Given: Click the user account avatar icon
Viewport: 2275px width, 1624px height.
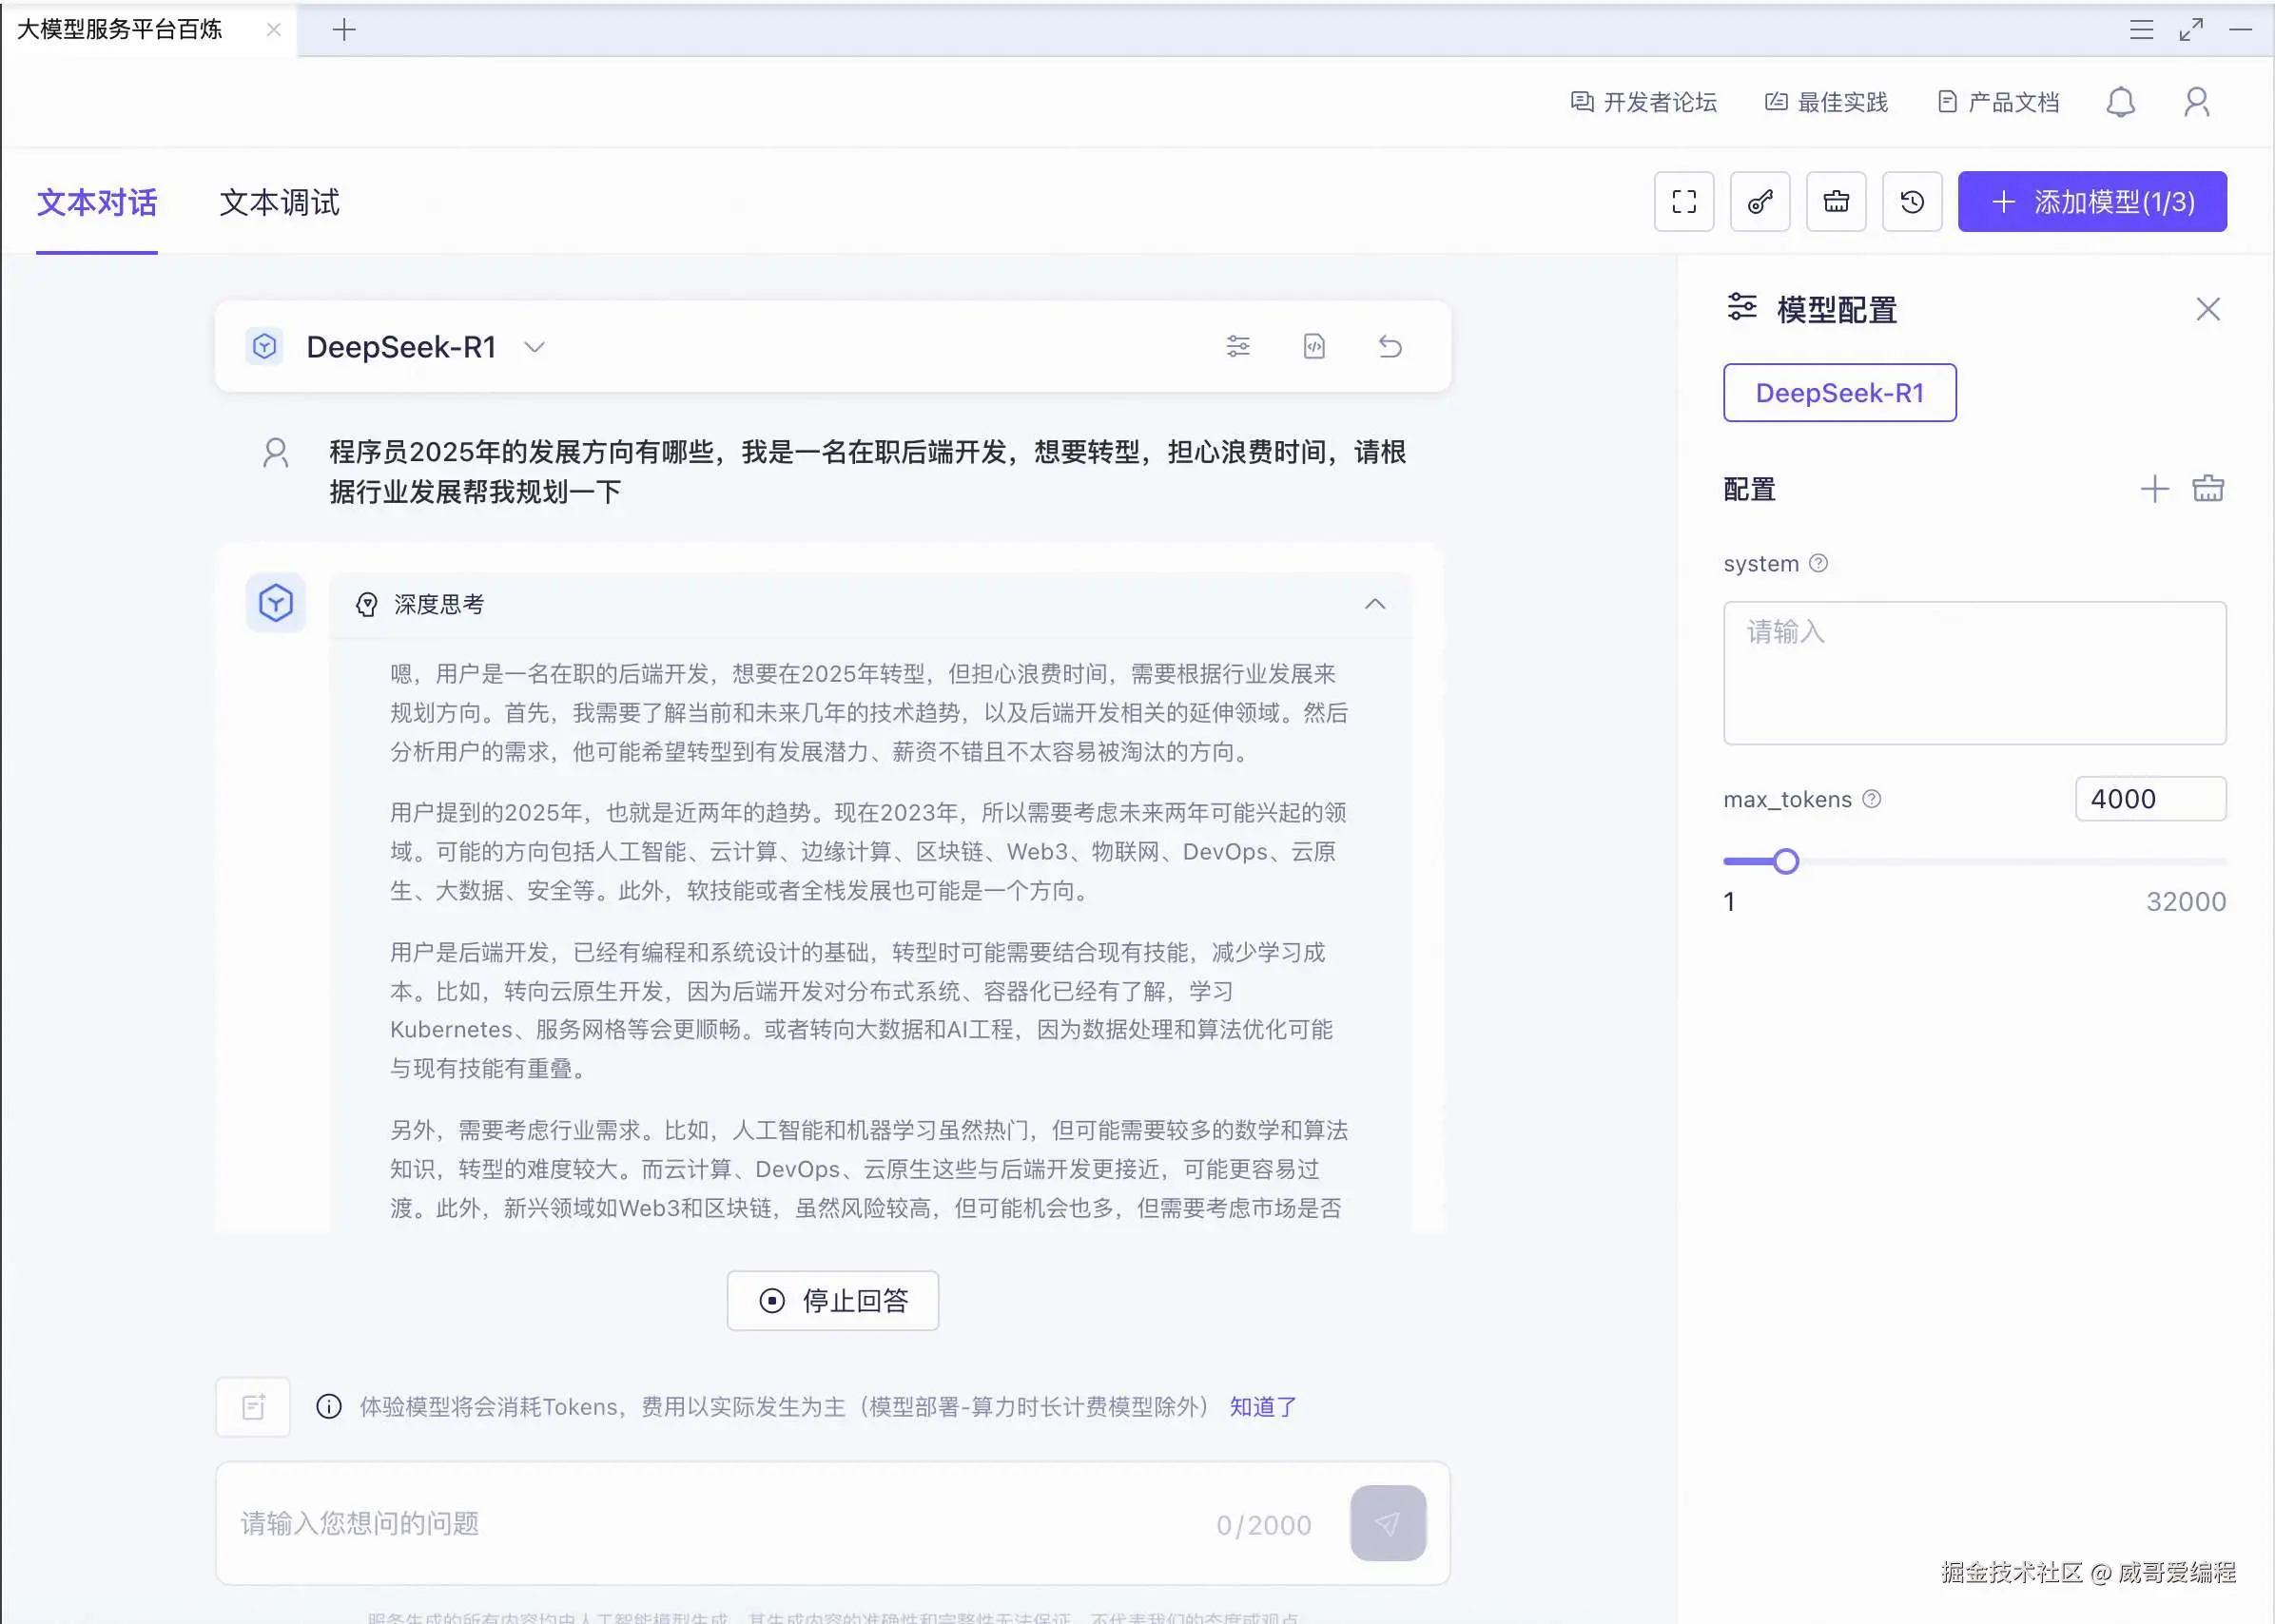Looking at the screenshot, I should (2196, 102).
